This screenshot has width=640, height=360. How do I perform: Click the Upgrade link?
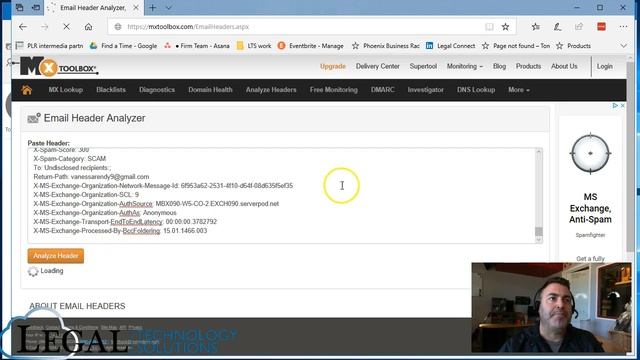tap(333, 66)
